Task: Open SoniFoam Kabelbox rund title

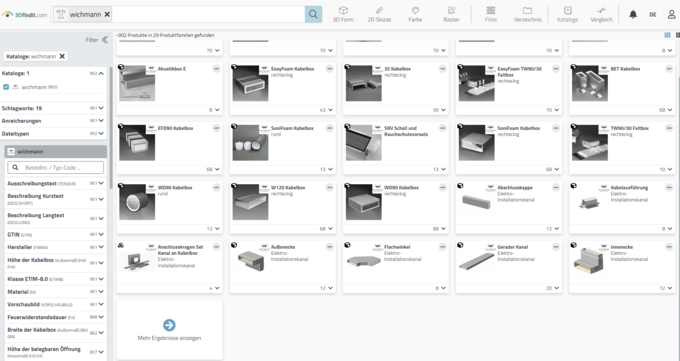Action: (292, 128)
